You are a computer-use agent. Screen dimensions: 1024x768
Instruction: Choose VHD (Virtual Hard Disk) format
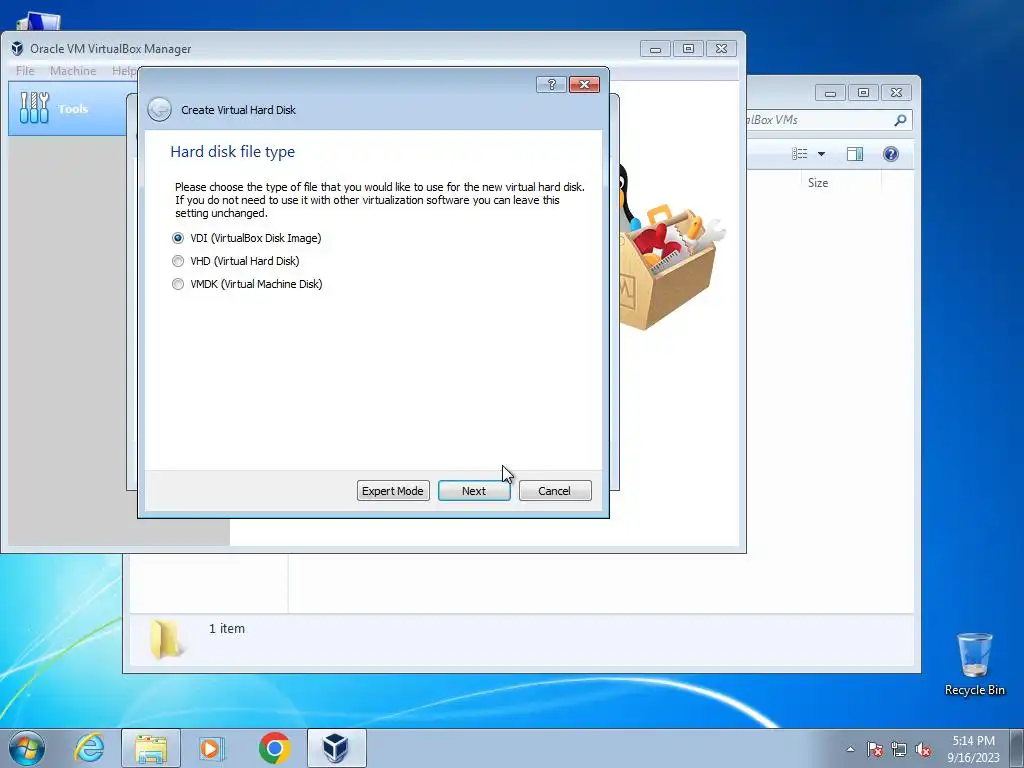click(236, 261)
